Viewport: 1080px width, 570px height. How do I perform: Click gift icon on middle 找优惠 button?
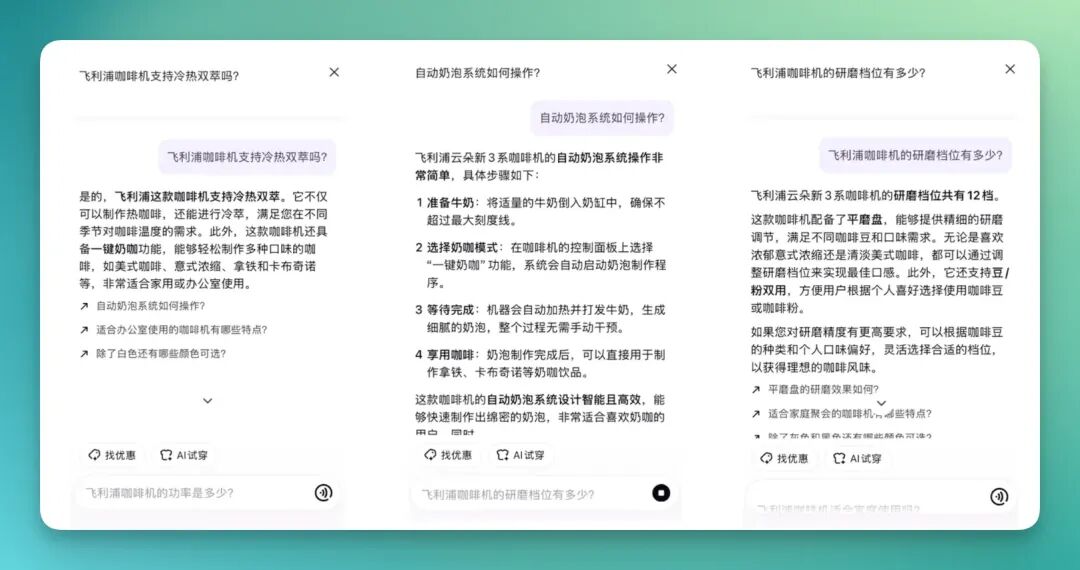(x=430, y=455)
